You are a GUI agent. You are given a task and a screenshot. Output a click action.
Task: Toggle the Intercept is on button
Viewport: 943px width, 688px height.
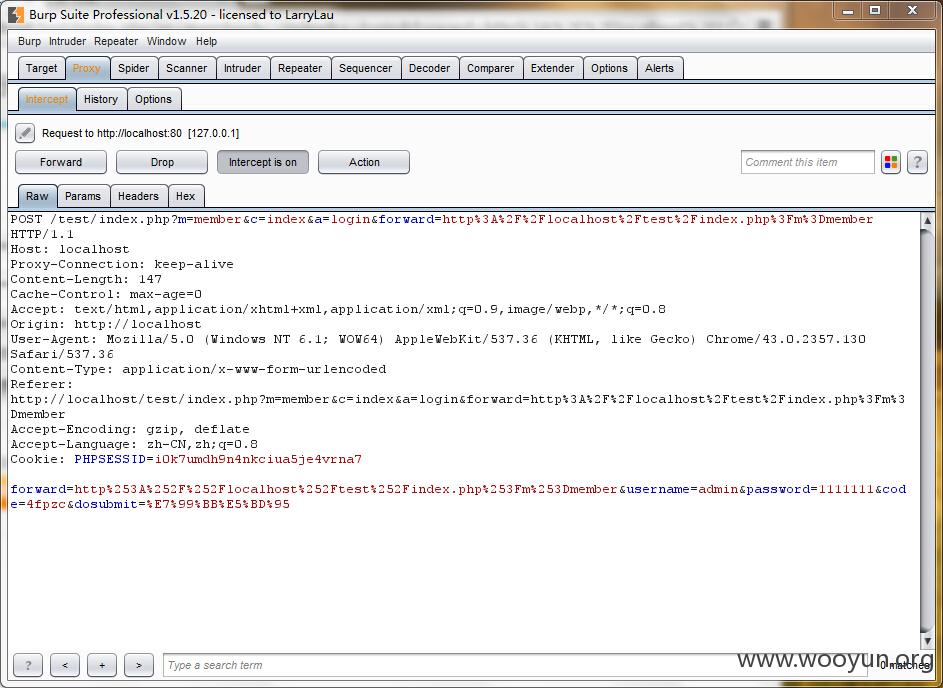click(x=262, y=162)
